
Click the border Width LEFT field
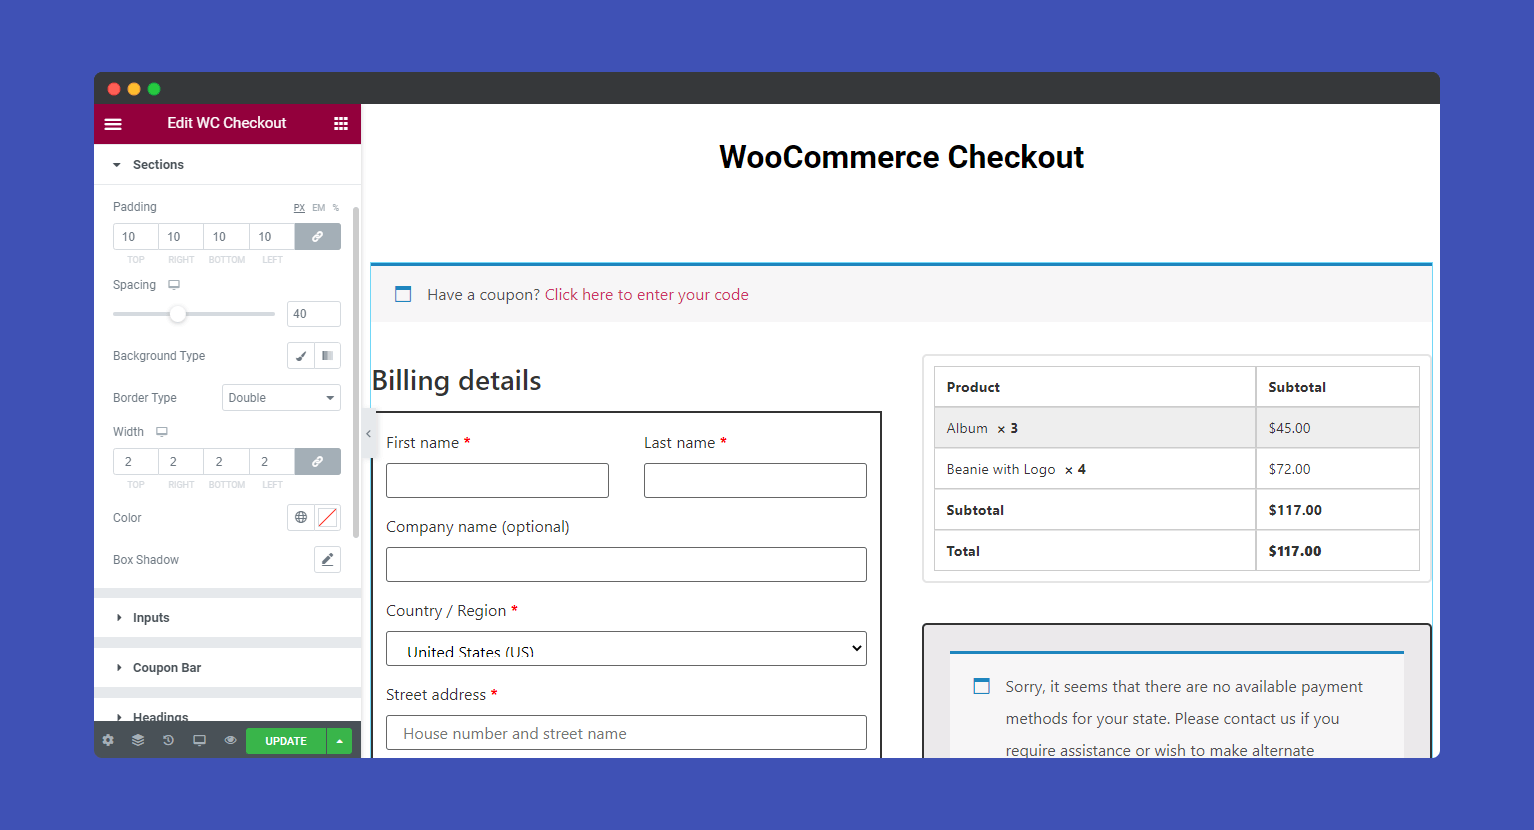(x=272, y=462)
